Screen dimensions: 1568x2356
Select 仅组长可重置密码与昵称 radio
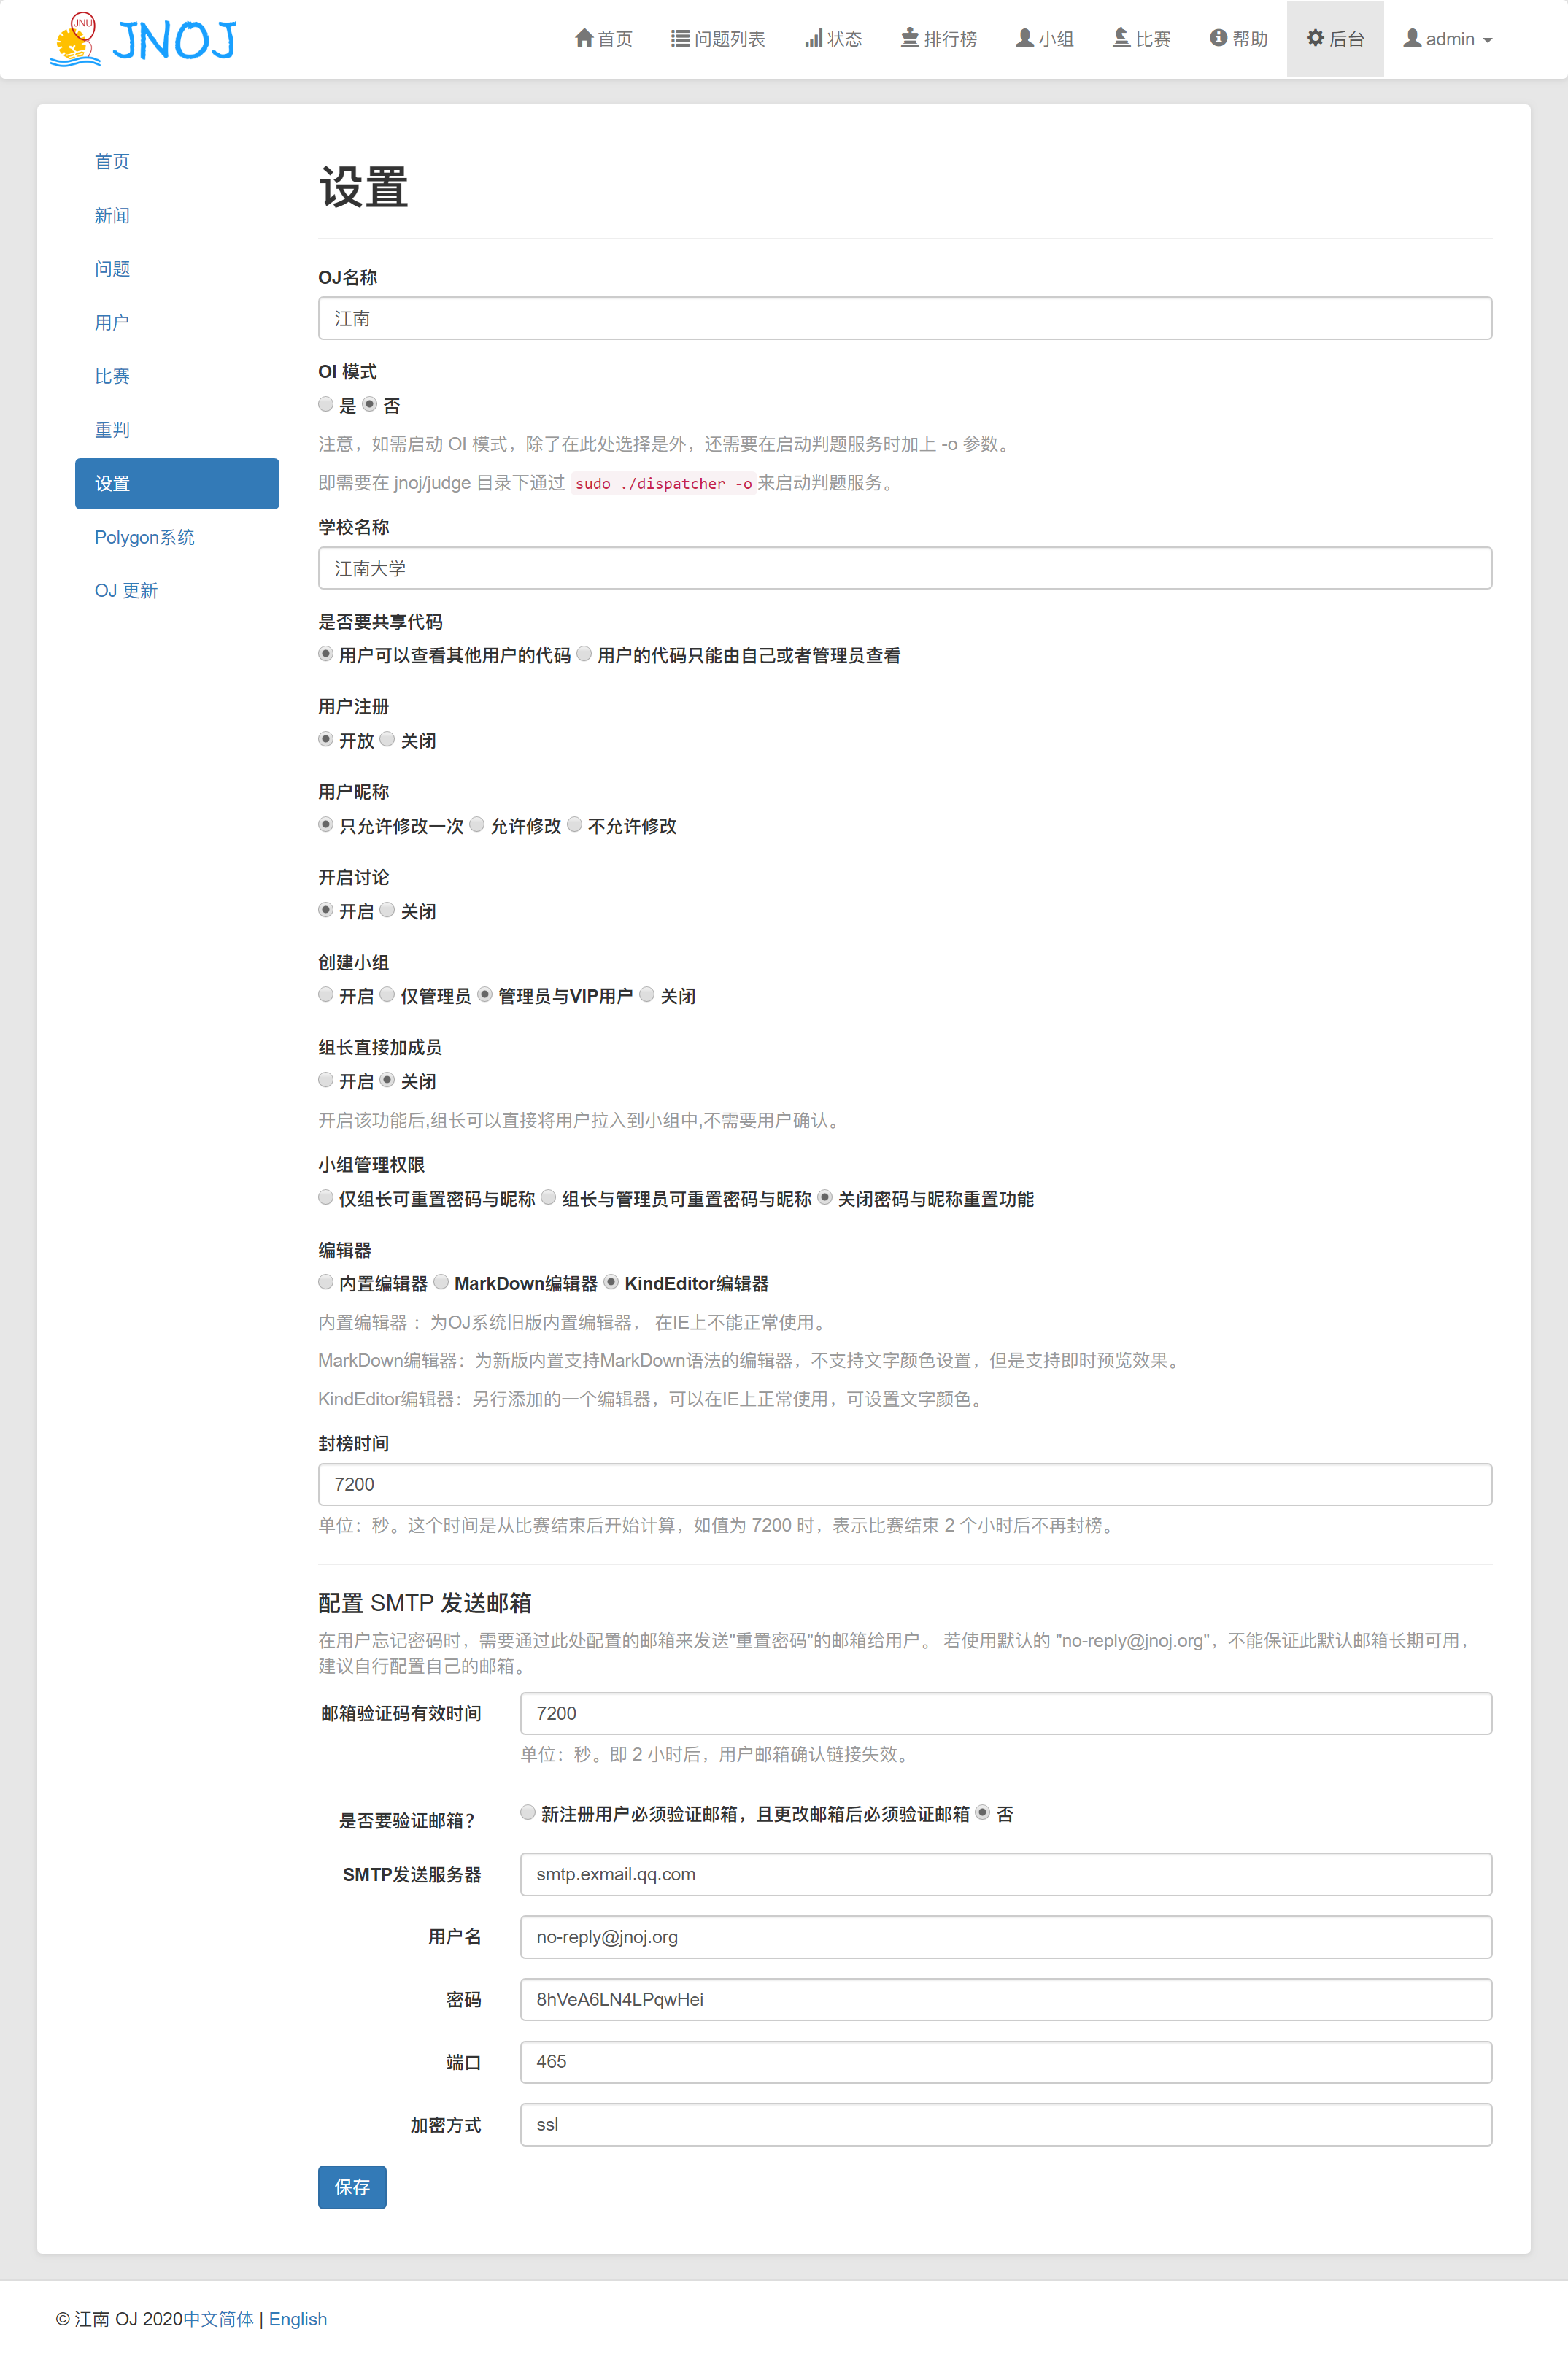point(326,1197)
